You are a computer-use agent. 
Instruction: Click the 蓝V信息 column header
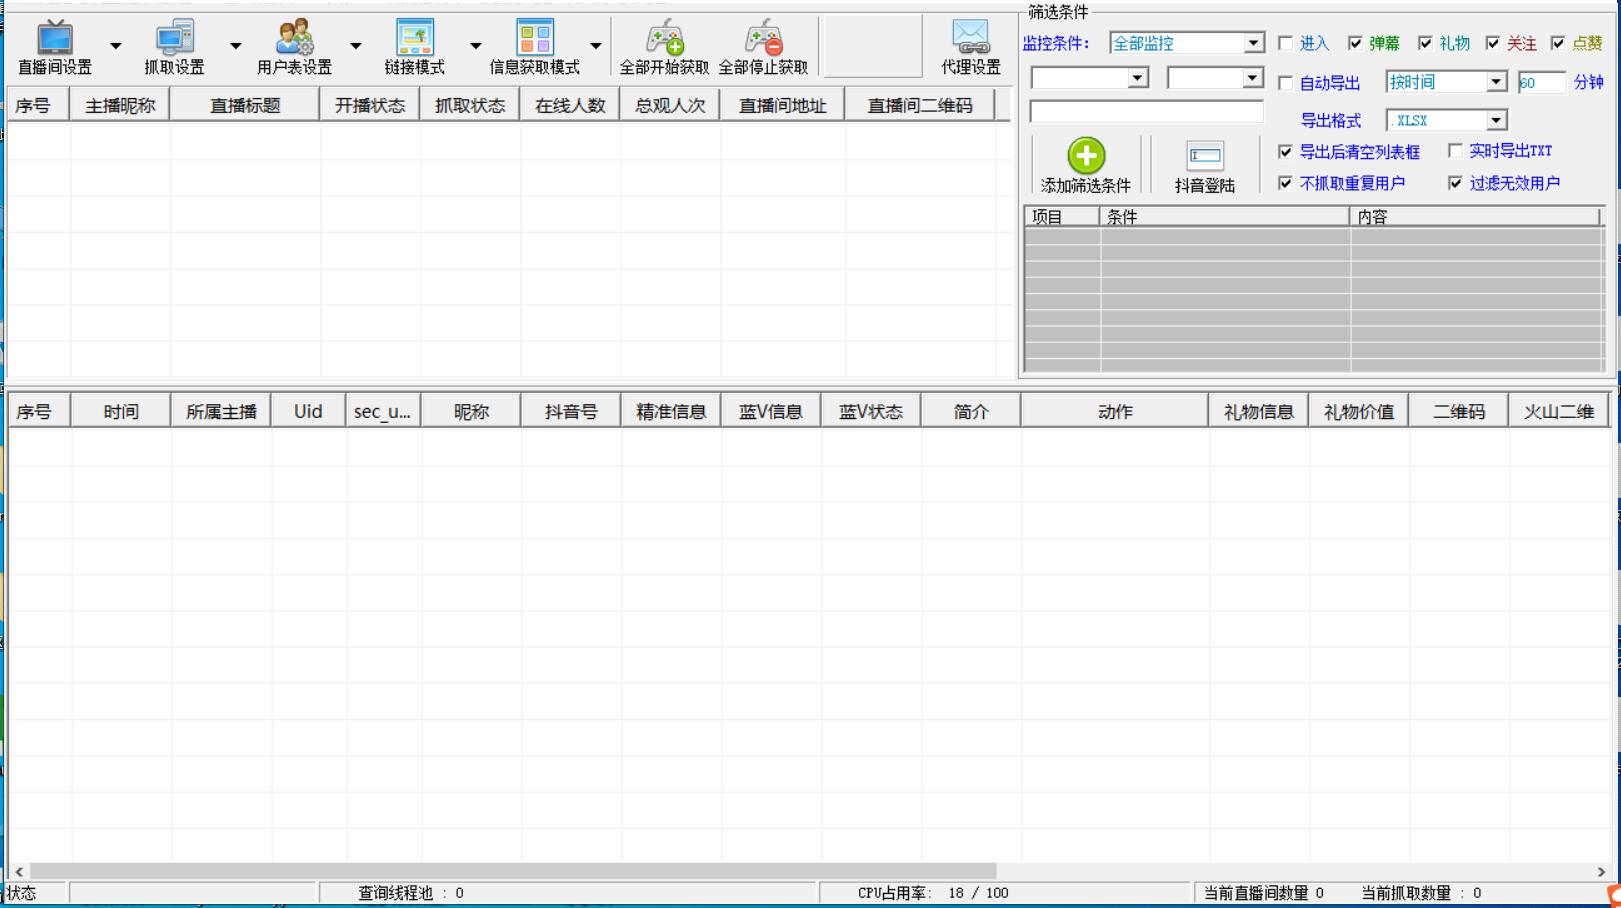coord(771,411)
